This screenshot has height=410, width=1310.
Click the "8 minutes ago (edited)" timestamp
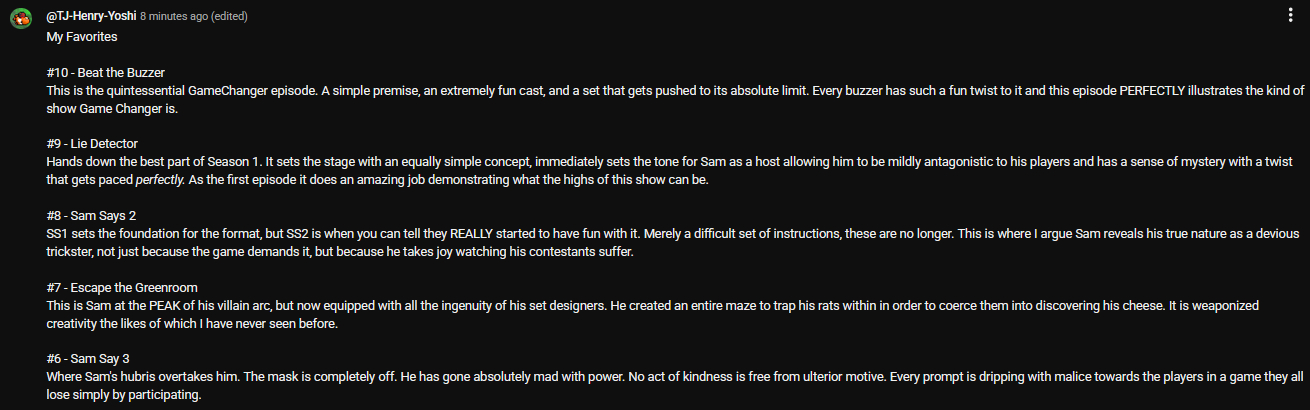pyautogui.click(x=194, y=17)
